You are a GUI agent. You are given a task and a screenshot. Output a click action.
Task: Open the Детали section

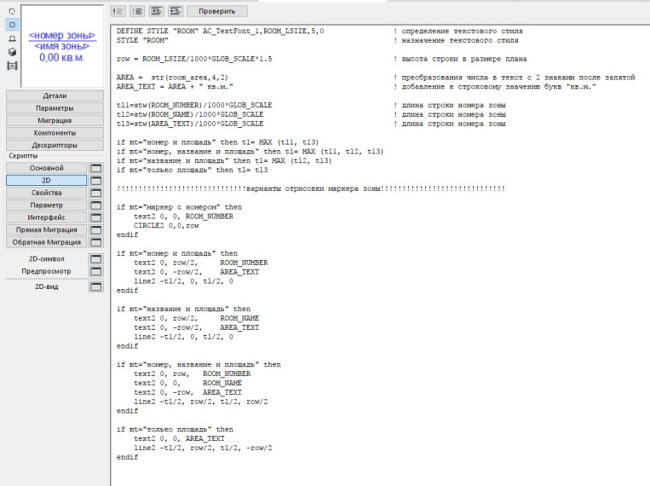point(54,95)
